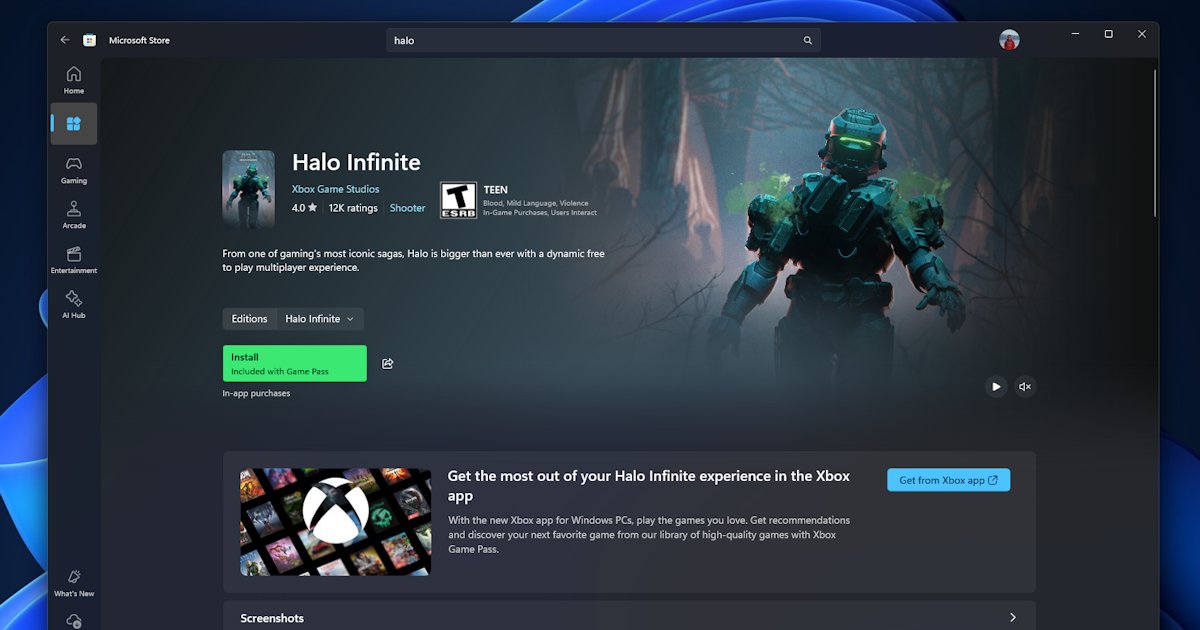Open the AI Hub
Viewport: 1200px width, 630px height.
73,305
